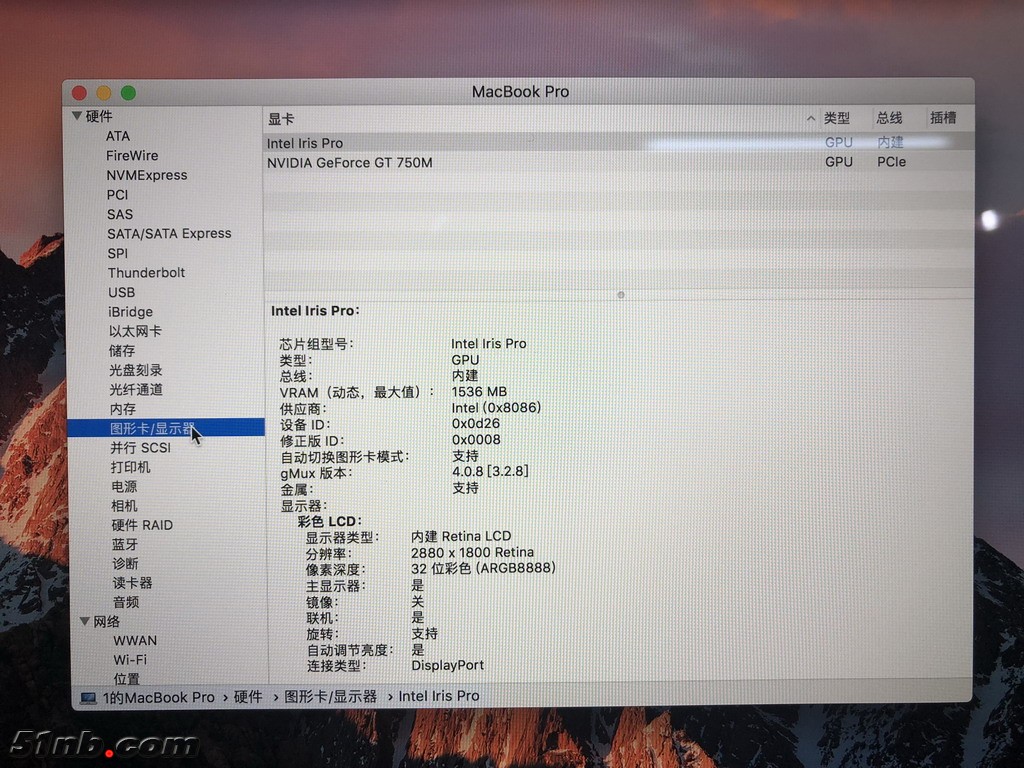Image resolution: width=1024 pixels, height=768 pixels.
Task: Click the Mac icon in the breadcrumb bar
Action: tap(90, 696)
